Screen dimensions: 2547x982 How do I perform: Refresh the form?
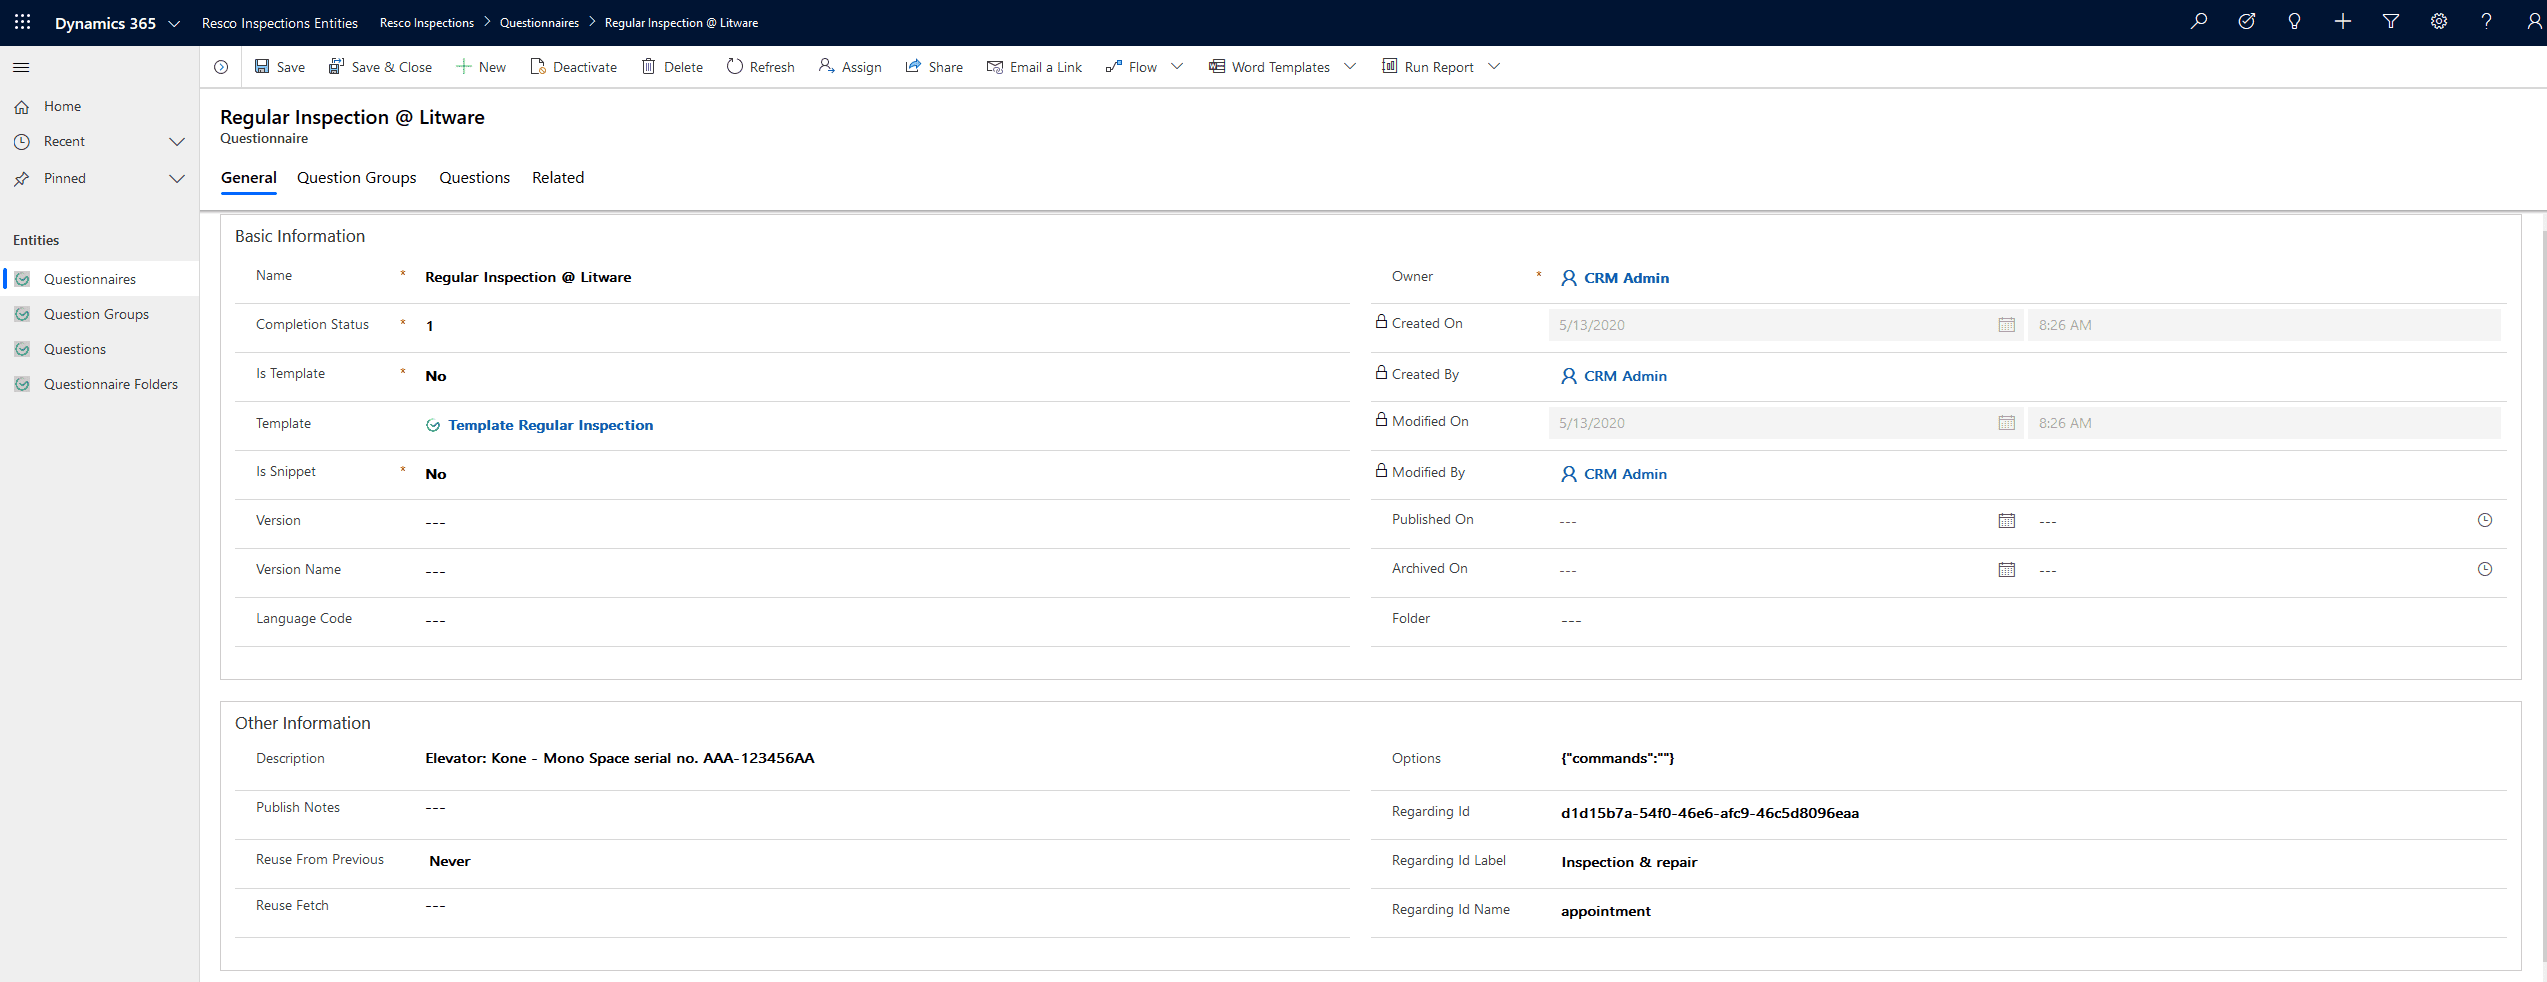click(760, 67)
